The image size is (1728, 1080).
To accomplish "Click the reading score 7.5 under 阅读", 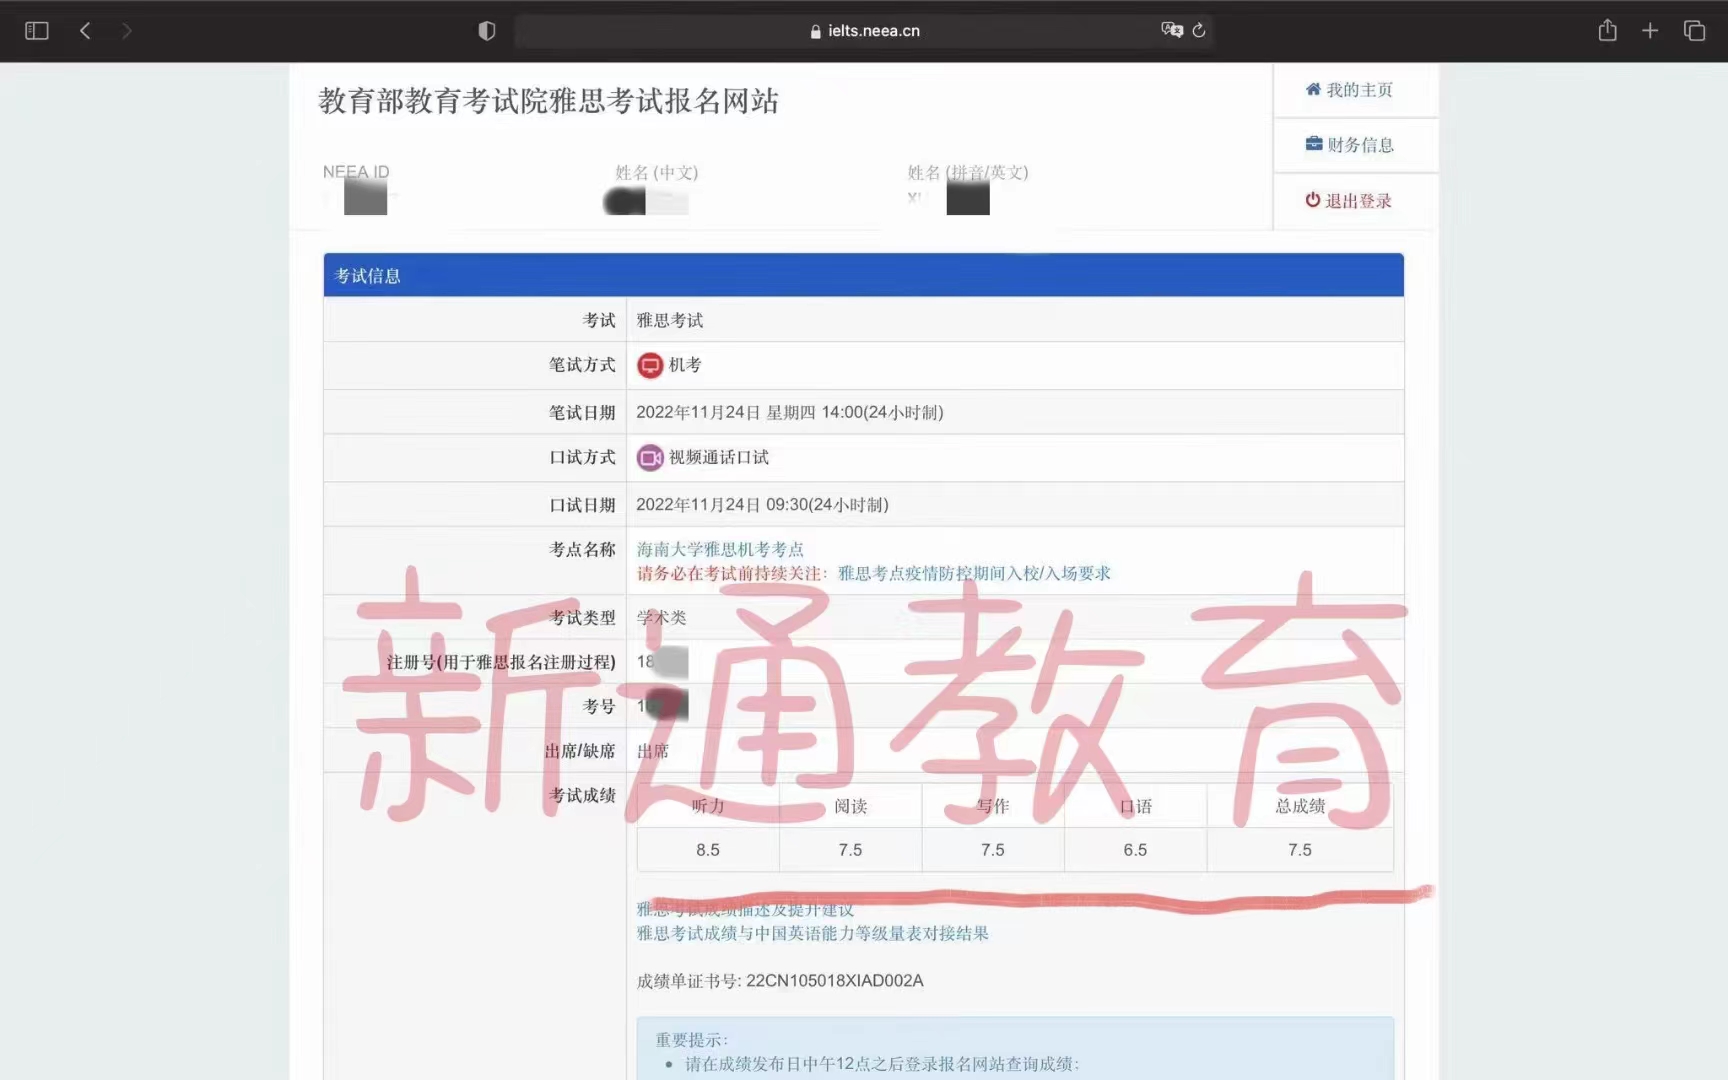I will pyautogui.click(x=850, y=850).
